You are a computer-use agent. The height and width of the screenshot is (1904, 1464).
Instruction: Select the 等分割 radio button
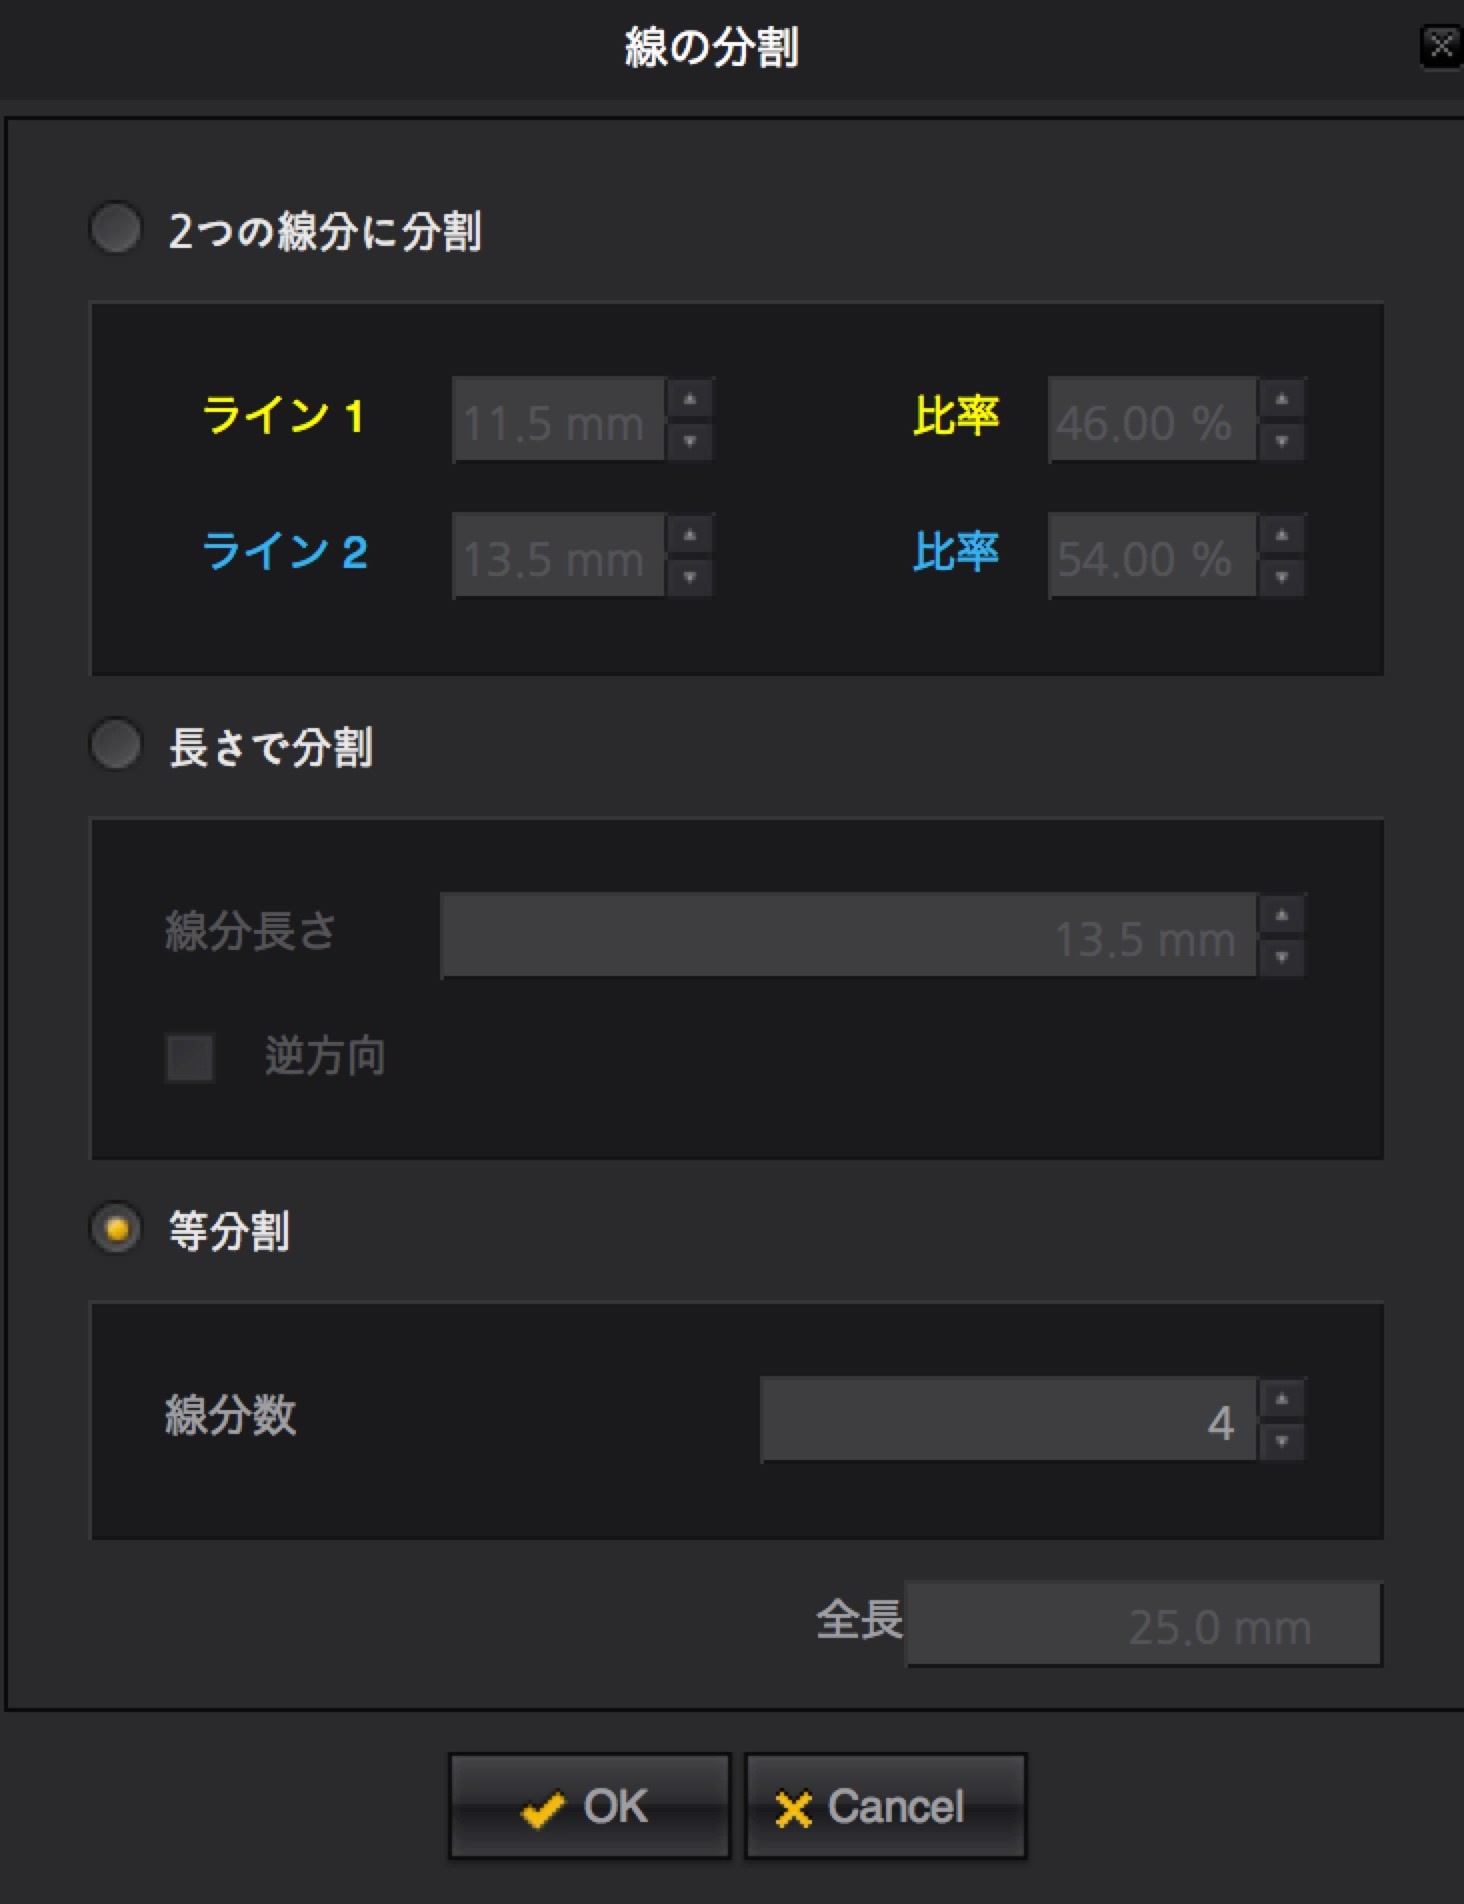pyautogui.click(x=116, y=1228)
